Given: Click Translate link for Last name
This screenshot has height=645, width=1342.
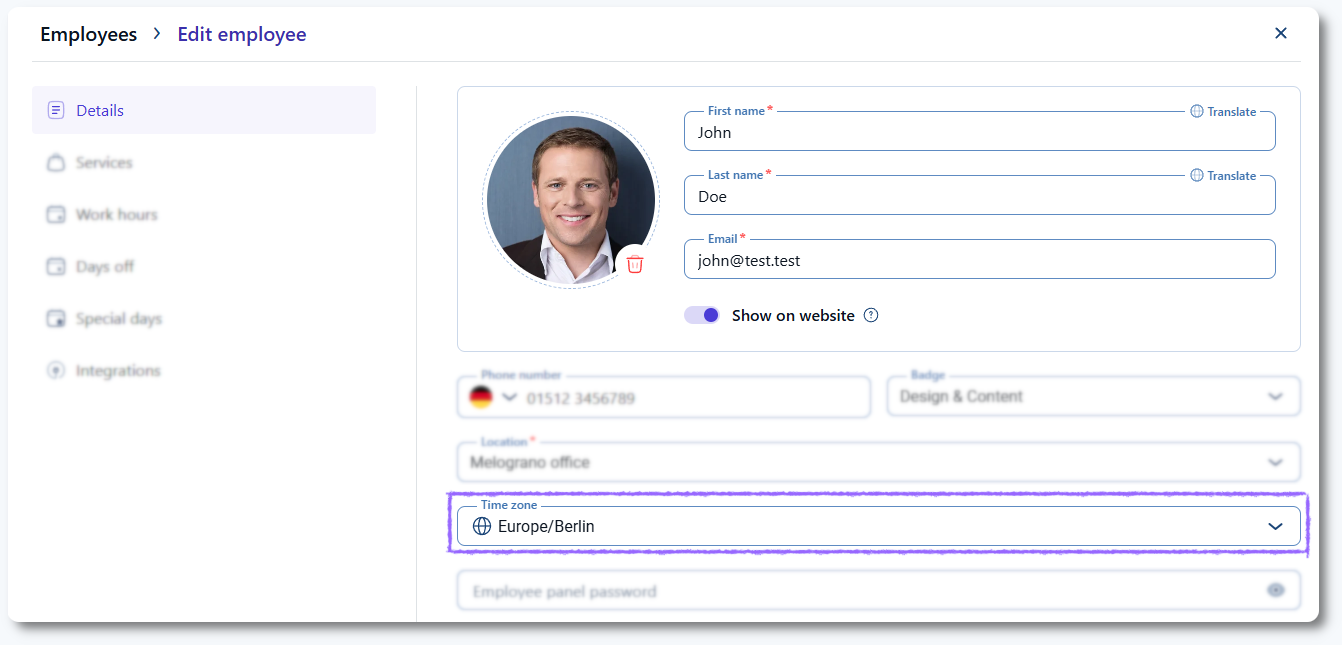Looking at the screenshot, I should [1223, 176].
